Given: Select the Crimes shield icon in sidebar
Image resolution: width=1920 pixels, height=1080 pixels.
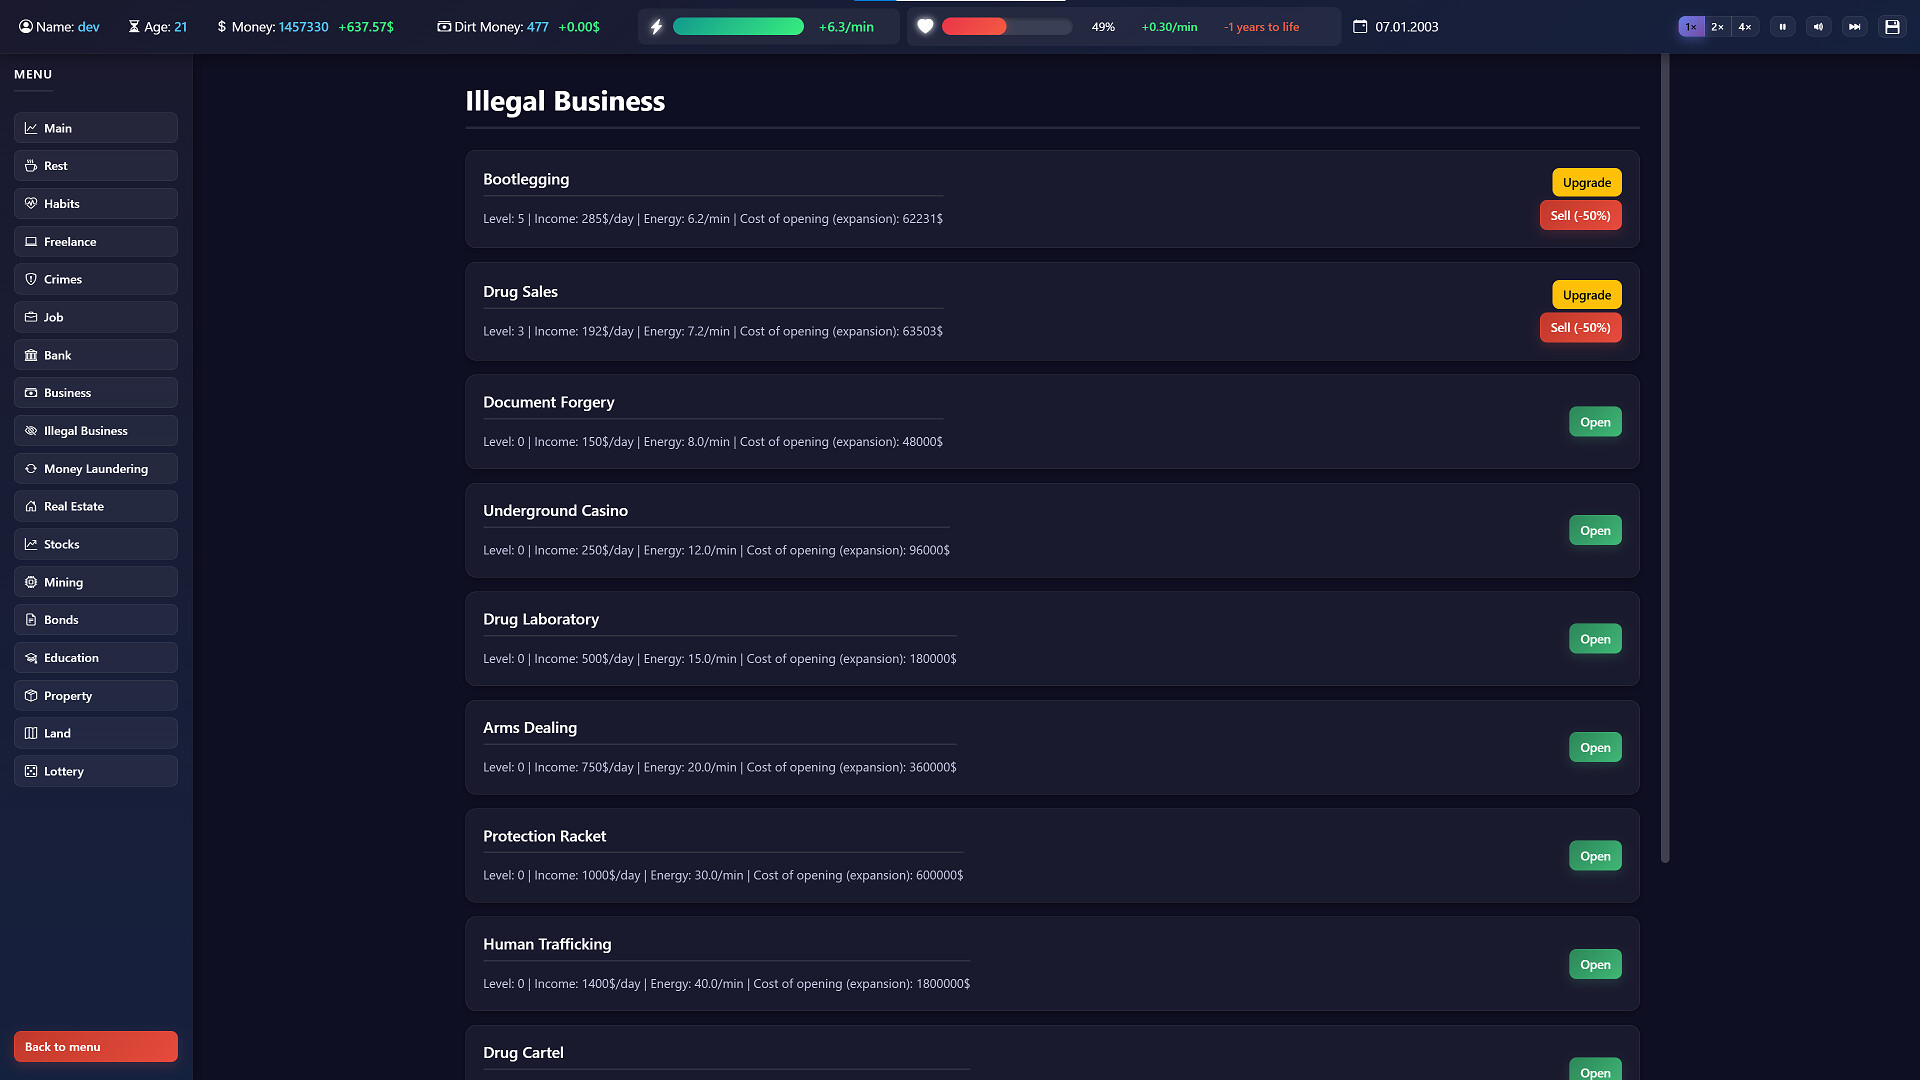Looking at the screenshot, I should click(x=31, y=279).
